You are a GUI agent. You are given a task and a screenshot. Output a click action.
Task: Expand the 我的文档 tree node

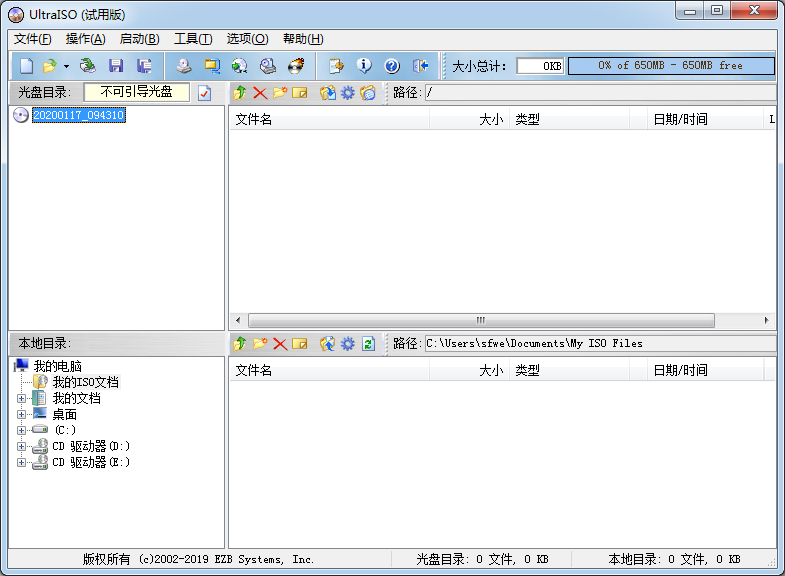(x=22, y=399)
